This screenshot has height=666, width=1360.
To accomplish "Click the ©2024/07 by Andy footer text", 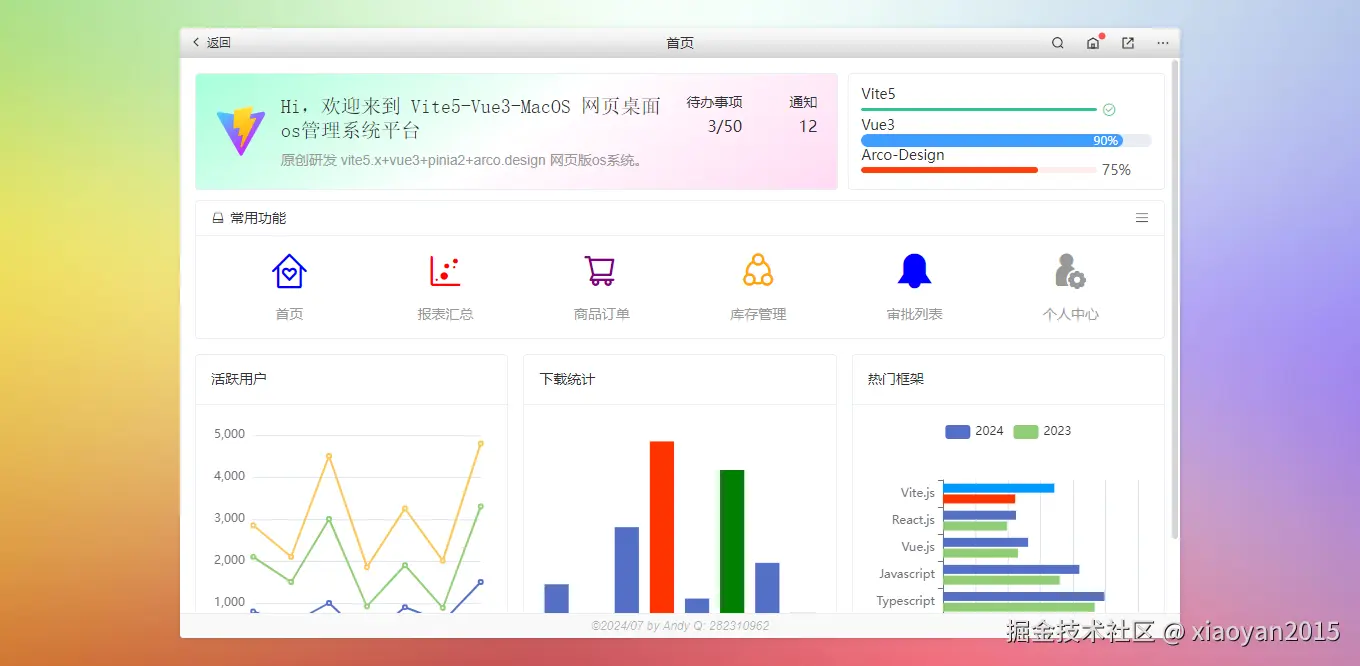I will pos(680,626).
